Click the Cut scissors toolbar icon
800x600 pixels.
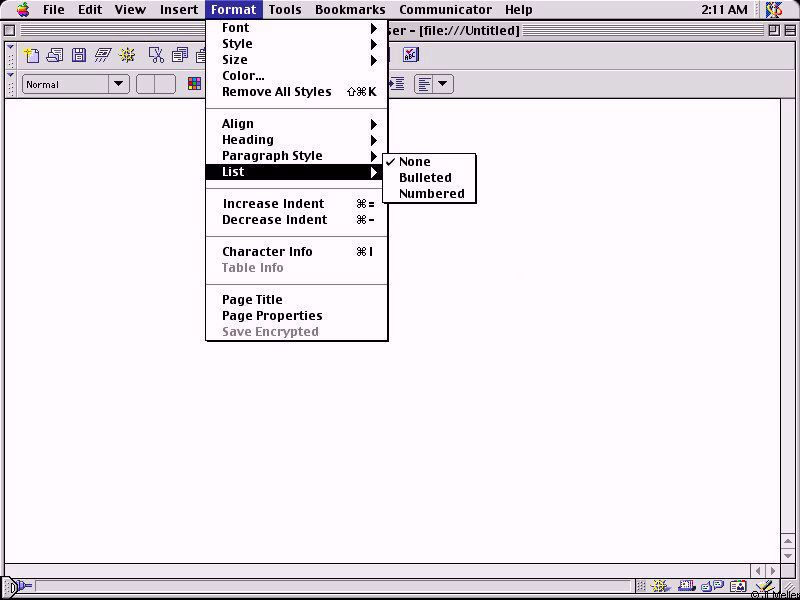point(155,55)
